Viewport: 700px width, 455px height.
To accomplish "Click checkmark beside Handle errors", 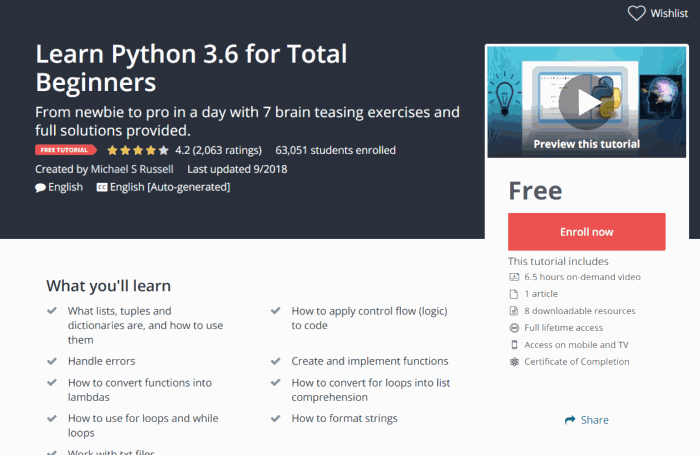I will pos(52,361).
